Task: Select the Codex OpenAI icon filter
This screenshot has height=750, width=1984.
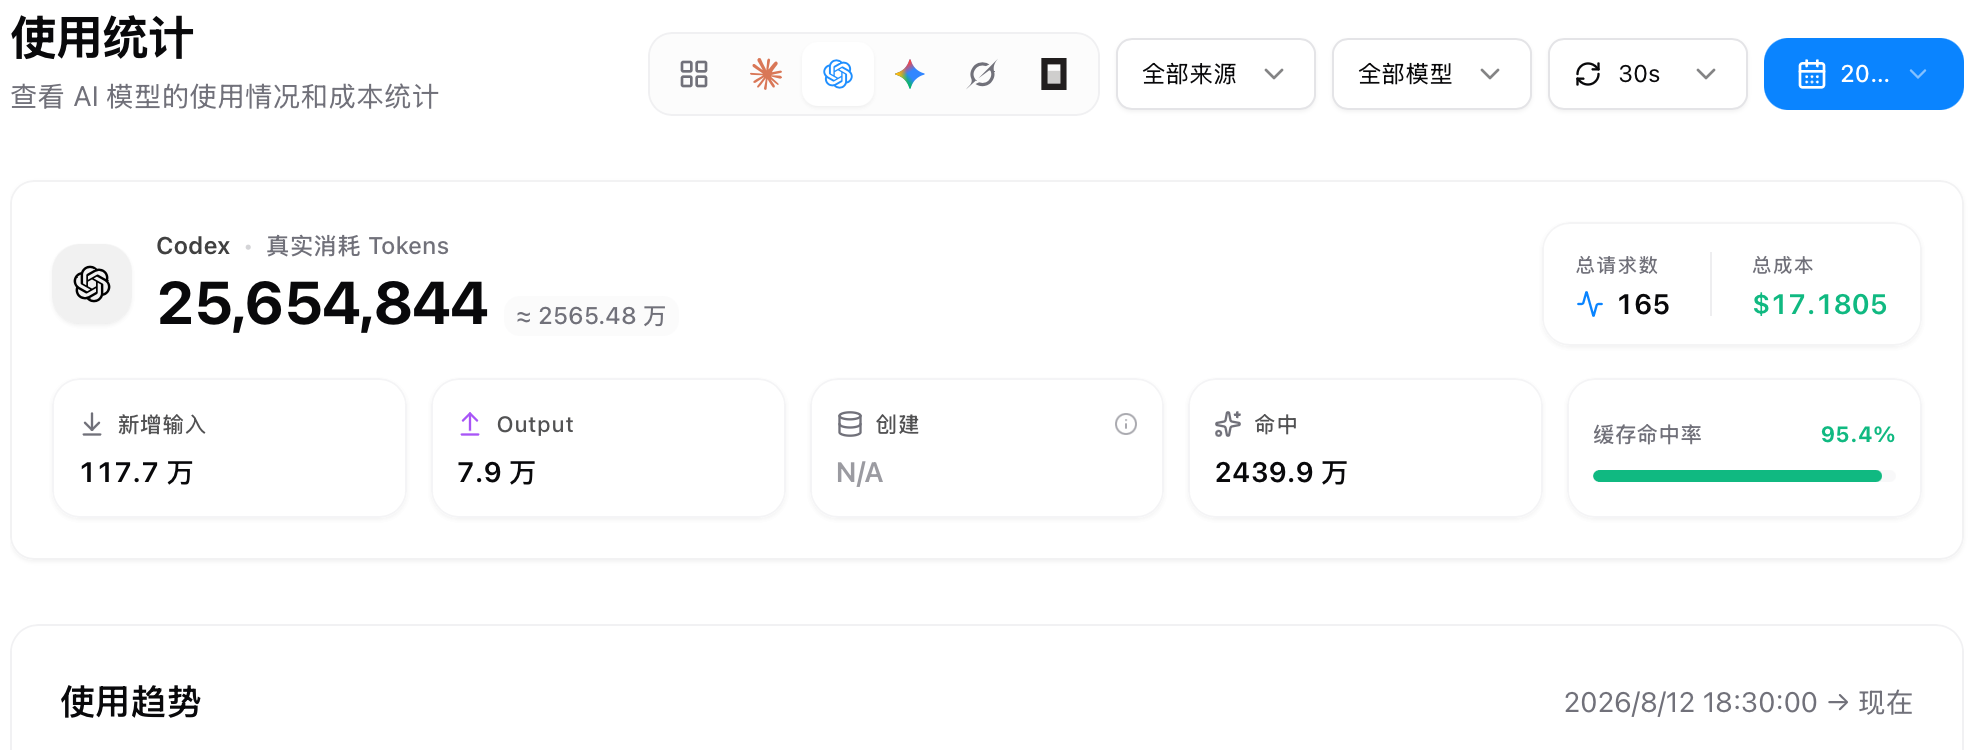Action: pyautogui.click(x=838, y=74)
